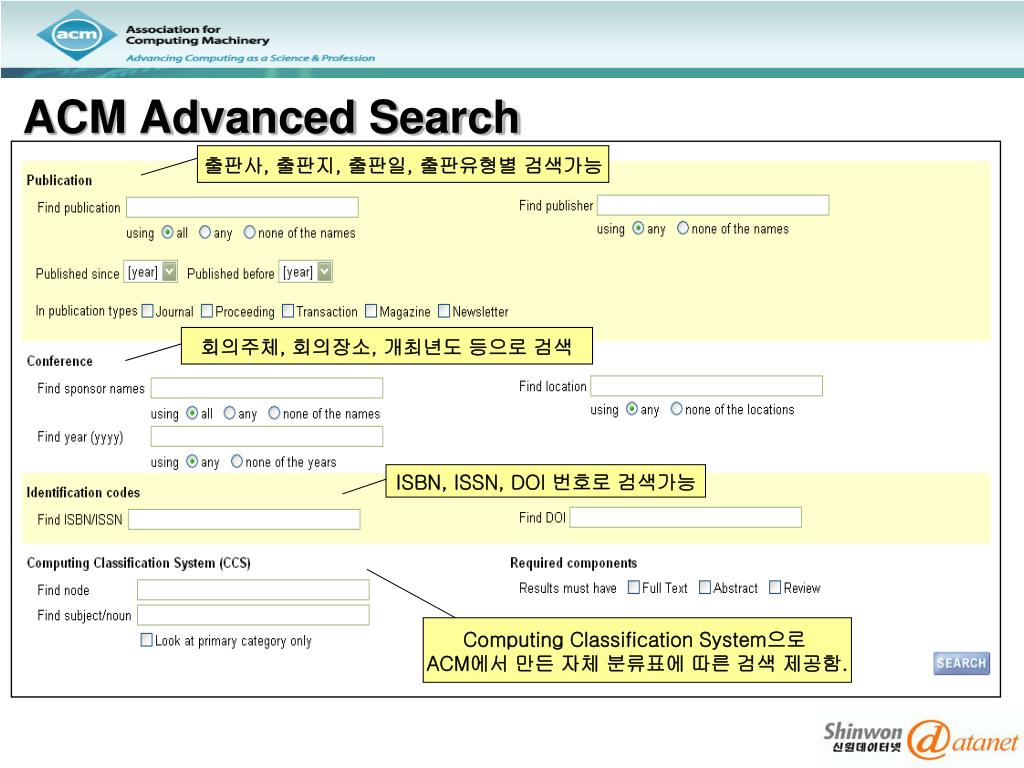1024x768 pixels.
Task: Open the Published since year dropdown
Action: pos(151,272)
